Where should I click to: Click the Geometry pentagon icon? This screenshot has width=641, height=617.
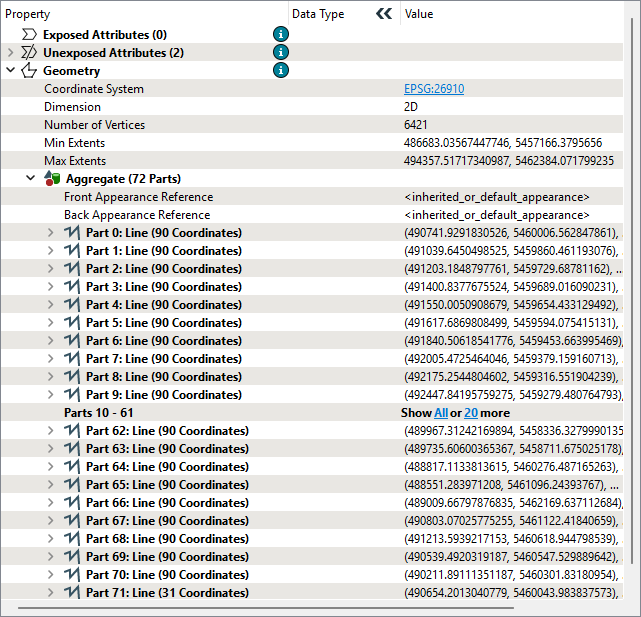point(29,71)
